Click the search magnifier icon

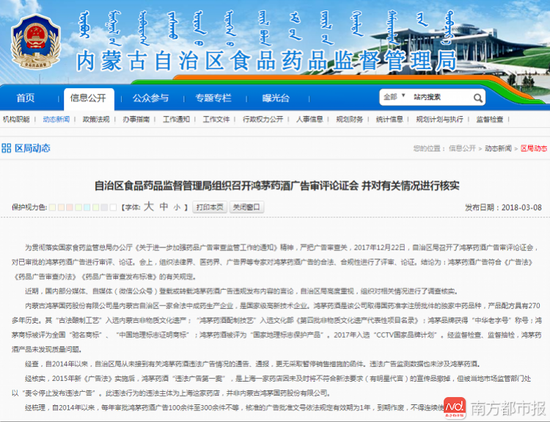(x=477, y=98)
